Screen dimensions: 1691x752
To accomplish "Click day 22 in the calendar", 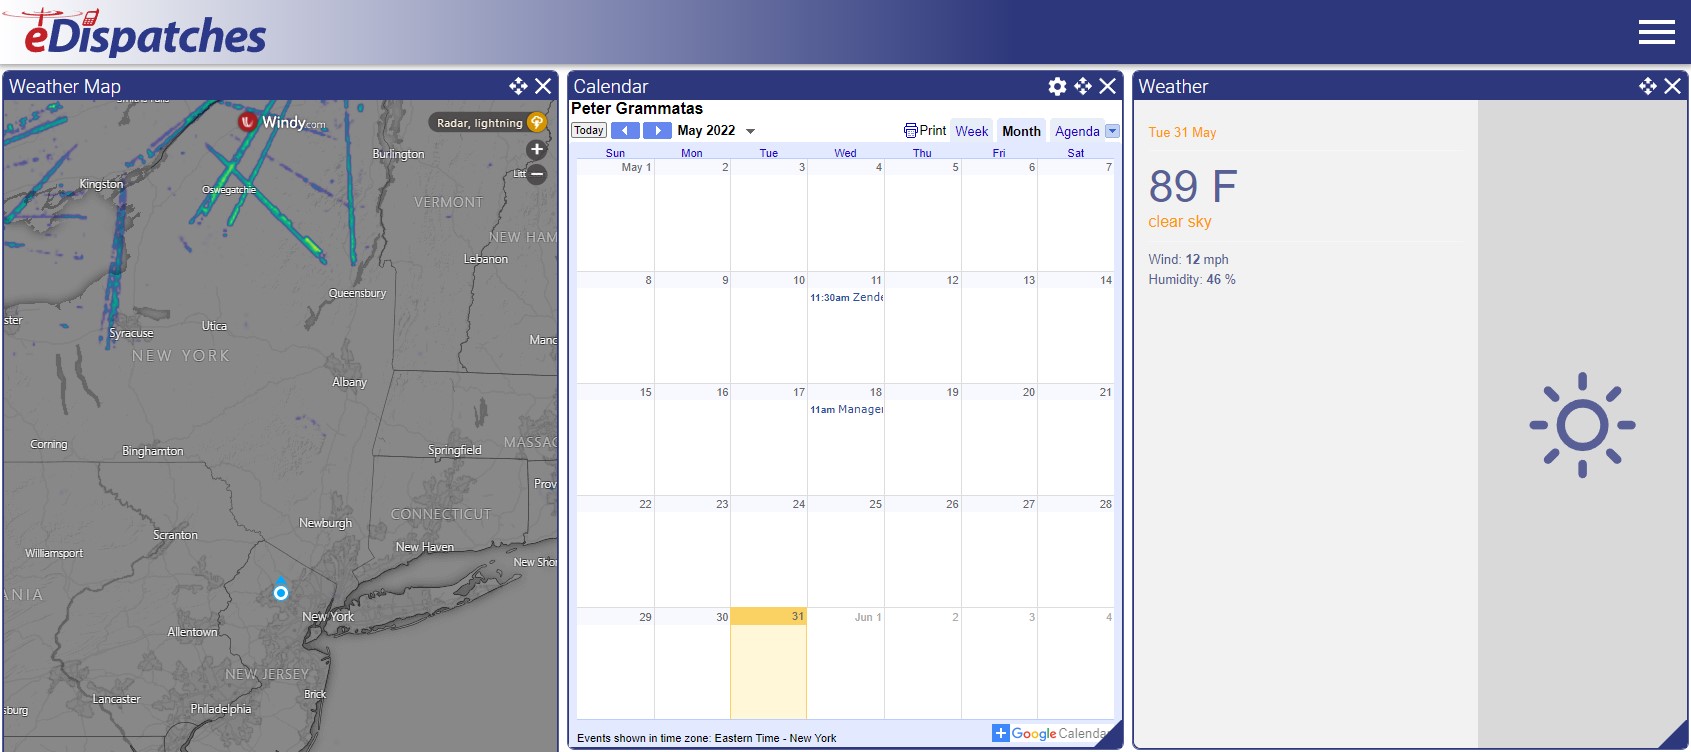I will click(645, 504).
